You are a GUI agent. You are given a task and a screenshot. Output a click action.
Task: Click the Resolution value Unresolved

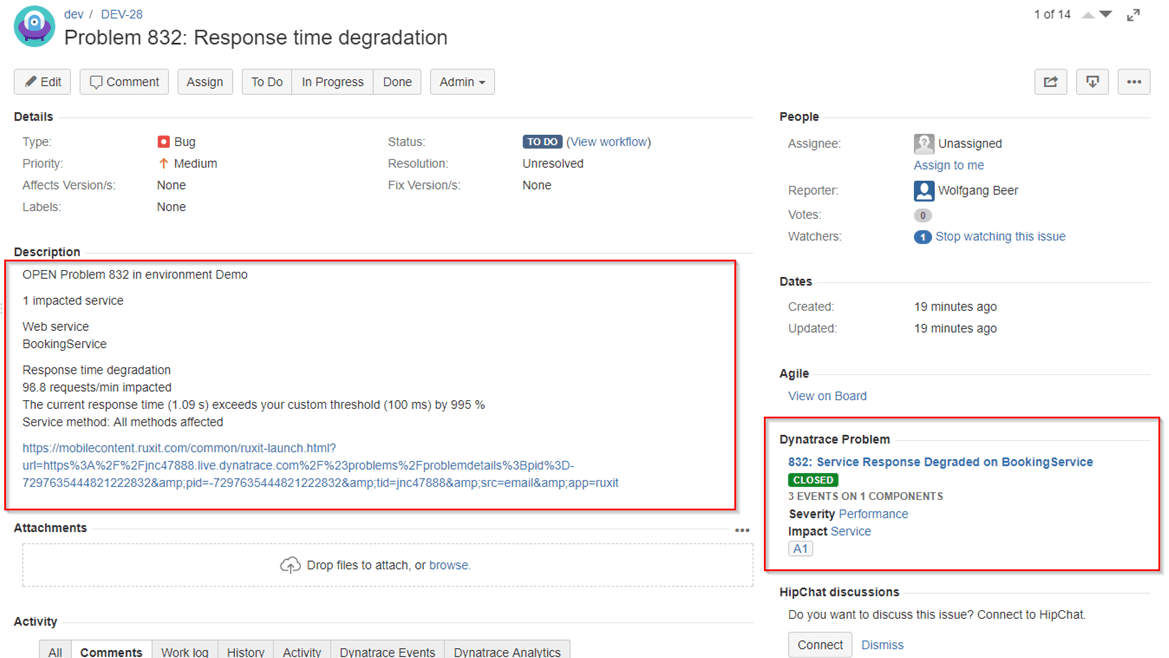pyautogui.click(x=553, y=163)
